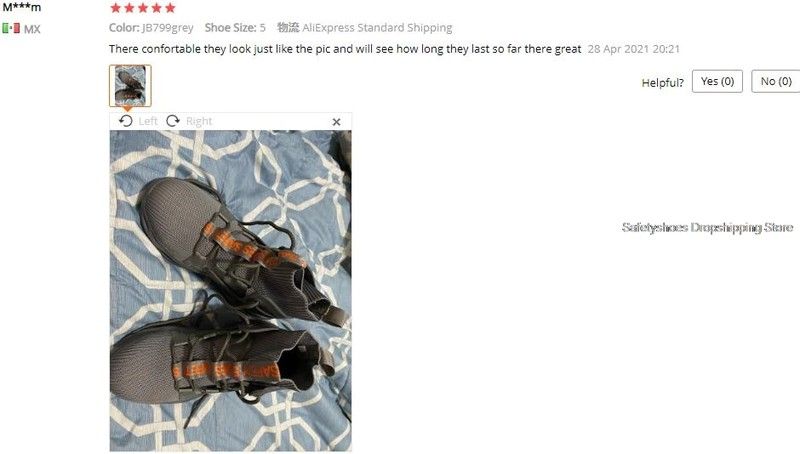The image size is (800, 454).
Task: Click the third rating star
Action: [143, 8]
